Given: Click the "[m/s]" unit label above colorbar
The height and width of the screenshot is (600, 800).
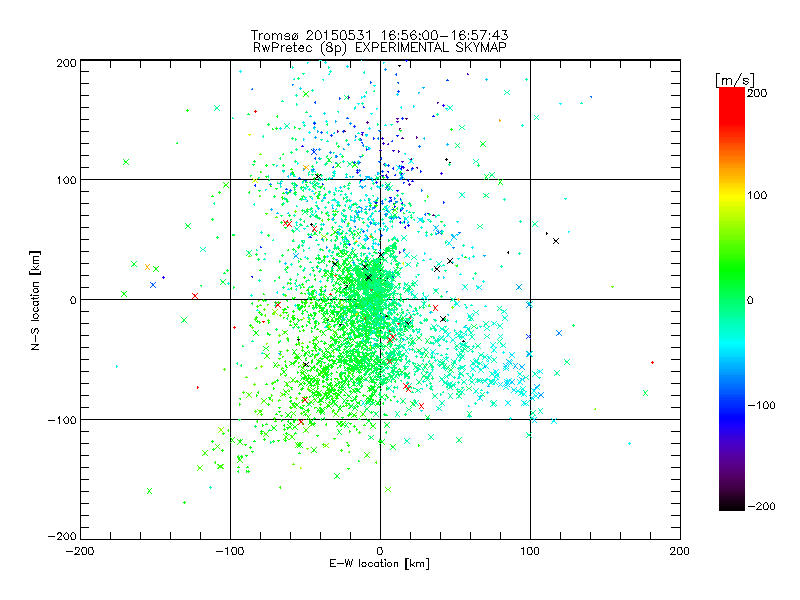Looking at the screenshot, I should click(x=735, y=80).
